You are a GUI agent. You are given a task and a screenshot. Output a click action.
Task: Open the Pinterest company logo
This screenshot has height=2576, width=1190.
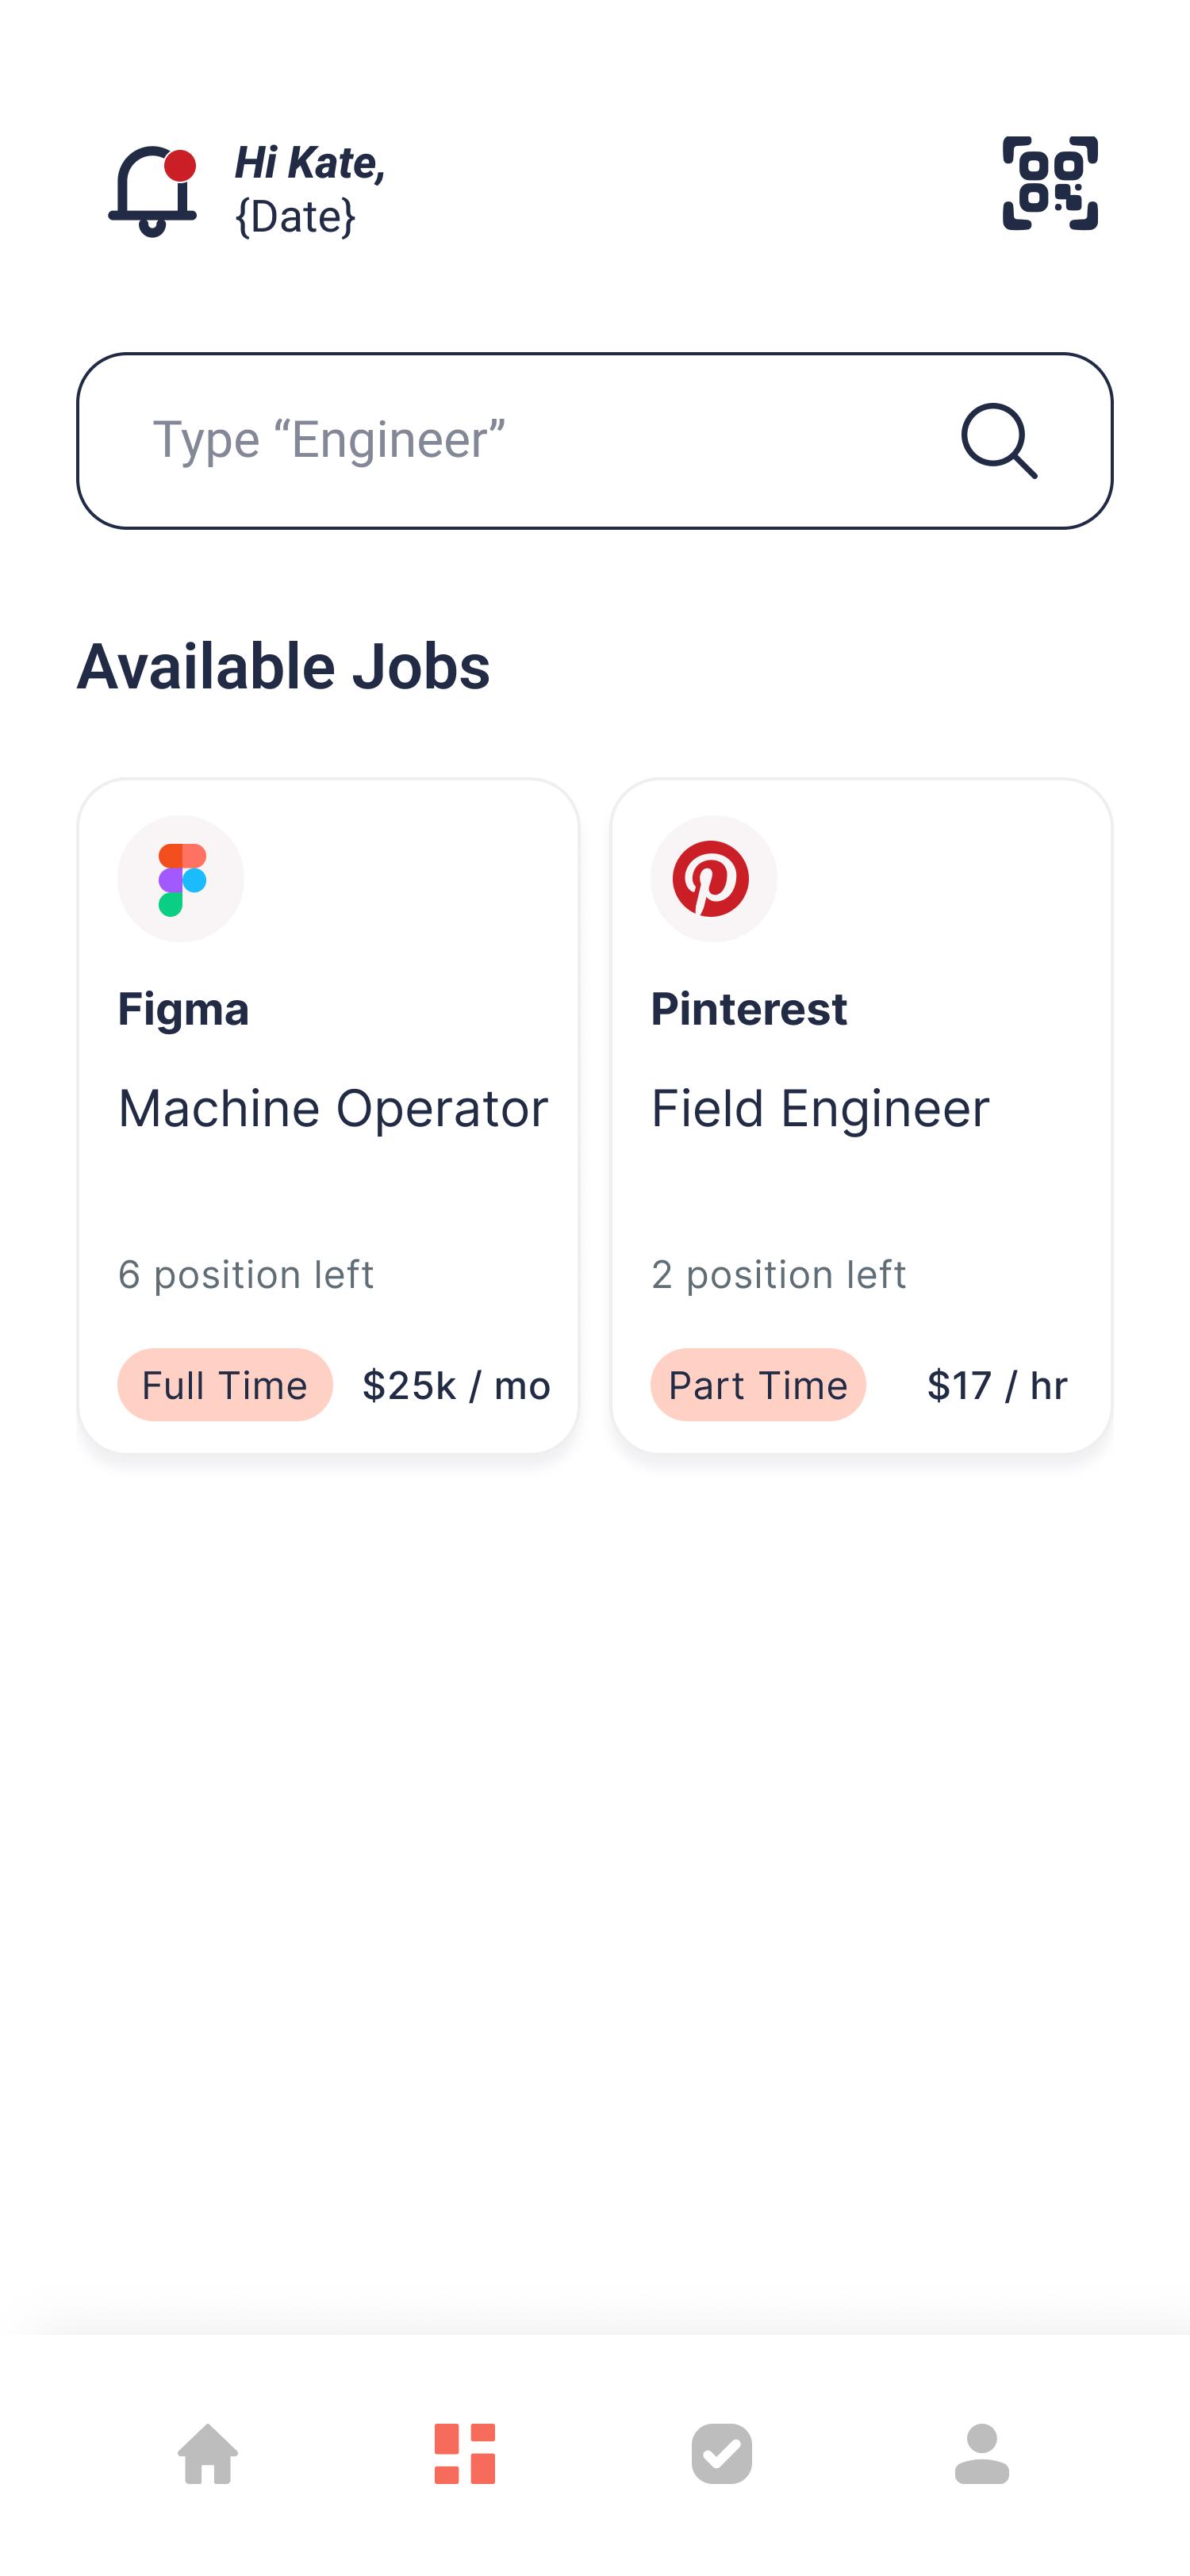coord(713,878)
